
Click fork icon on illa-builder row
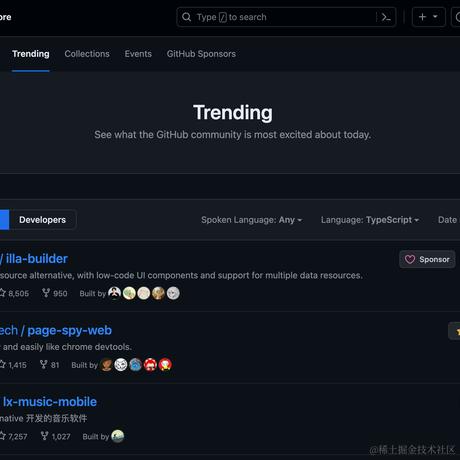(46, 293)
